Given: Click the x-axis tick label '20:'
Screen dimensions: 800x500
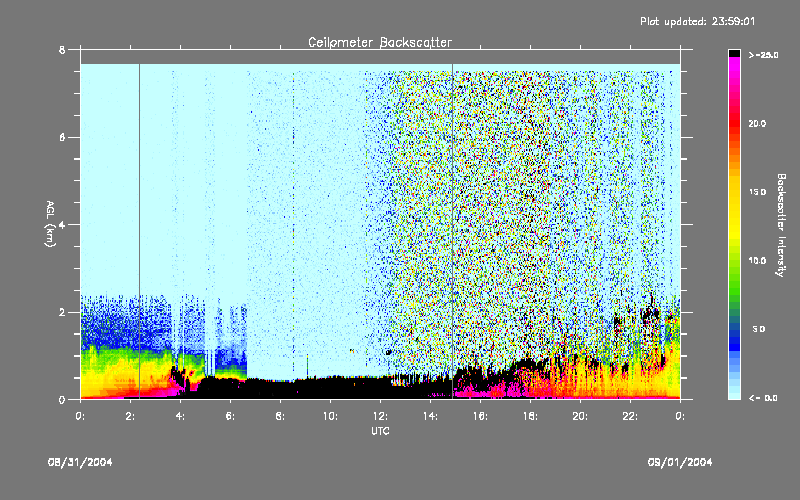Looking at the screenshot, I should pos(580,416).
